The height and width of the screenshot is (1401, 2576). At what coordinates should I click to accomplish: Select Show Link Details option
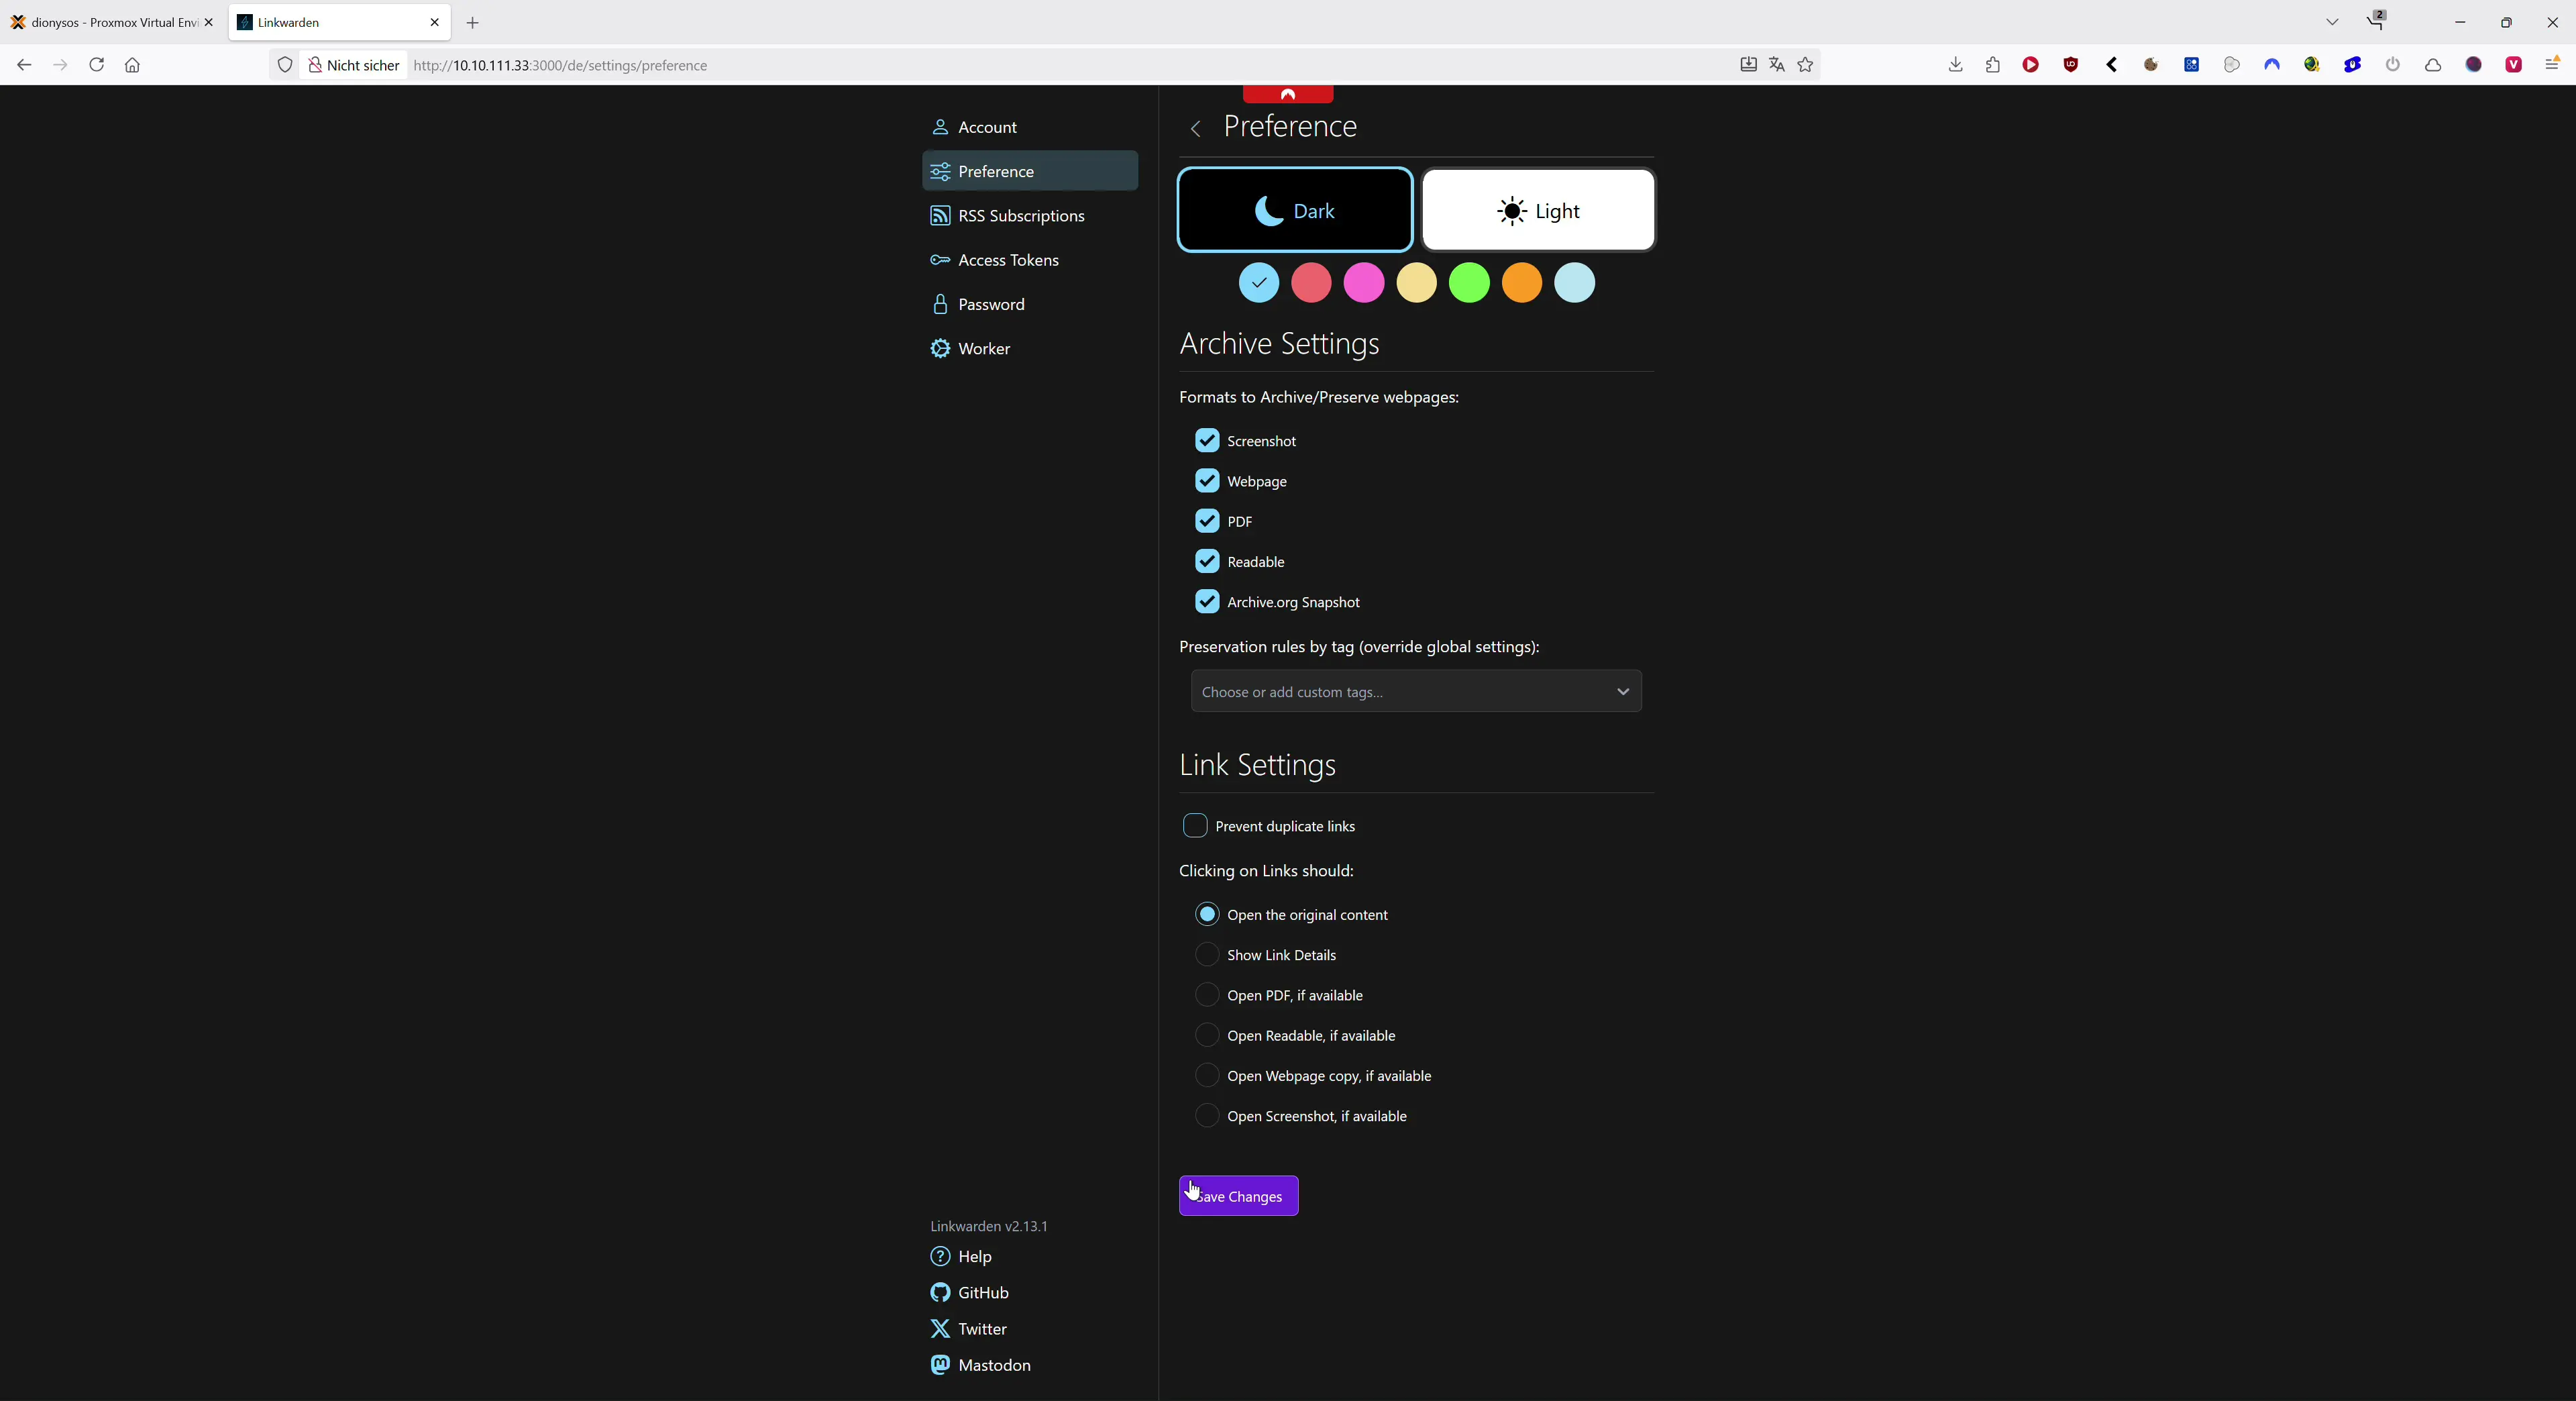pos(1207,954)
